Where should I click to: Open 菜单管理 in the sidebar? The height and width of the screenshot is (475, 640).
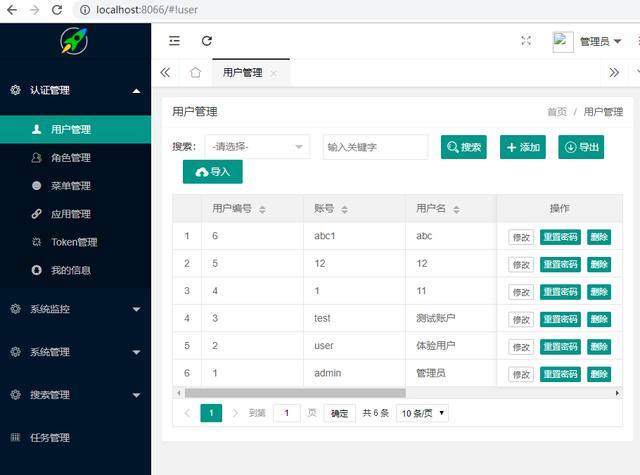[76, 186]
